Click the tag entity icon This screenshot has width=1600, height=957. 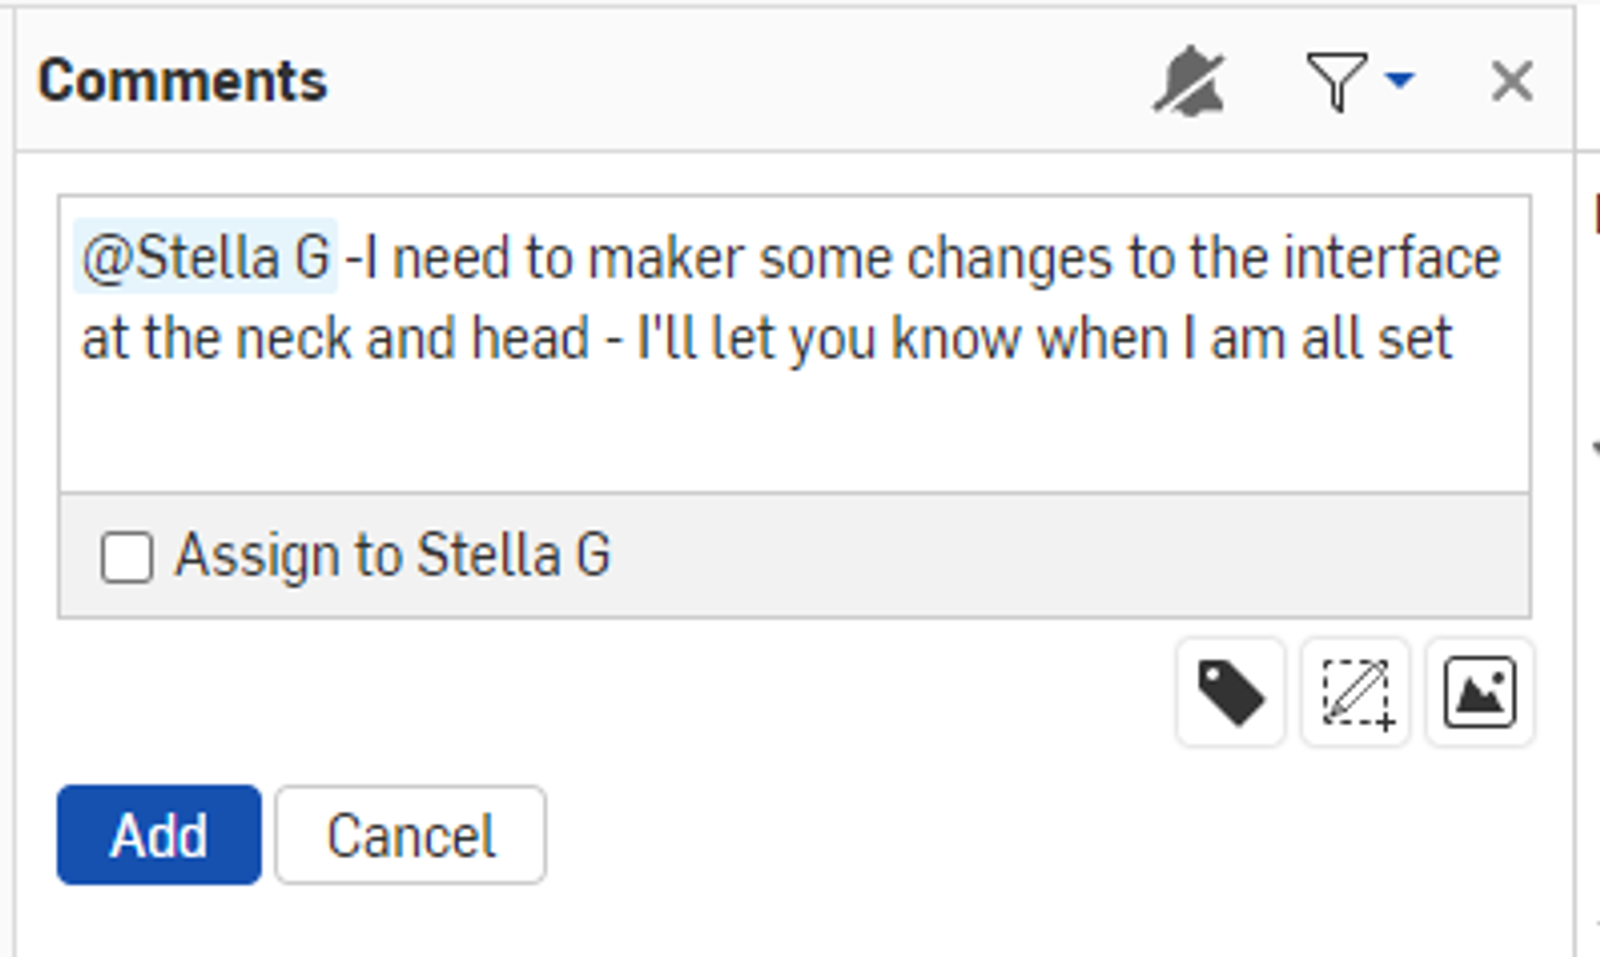[1230, 693]
